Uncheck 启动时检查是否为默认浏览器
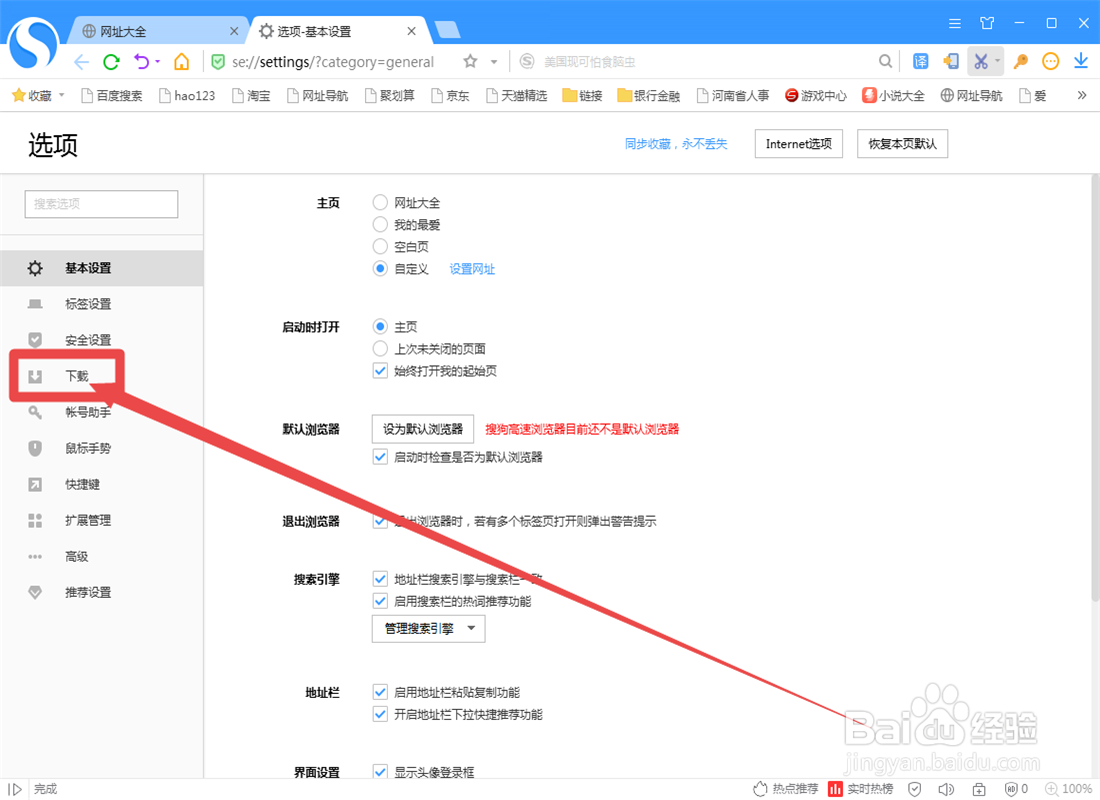The width and height of the screenshot is (1100, 800). point(380,455)
